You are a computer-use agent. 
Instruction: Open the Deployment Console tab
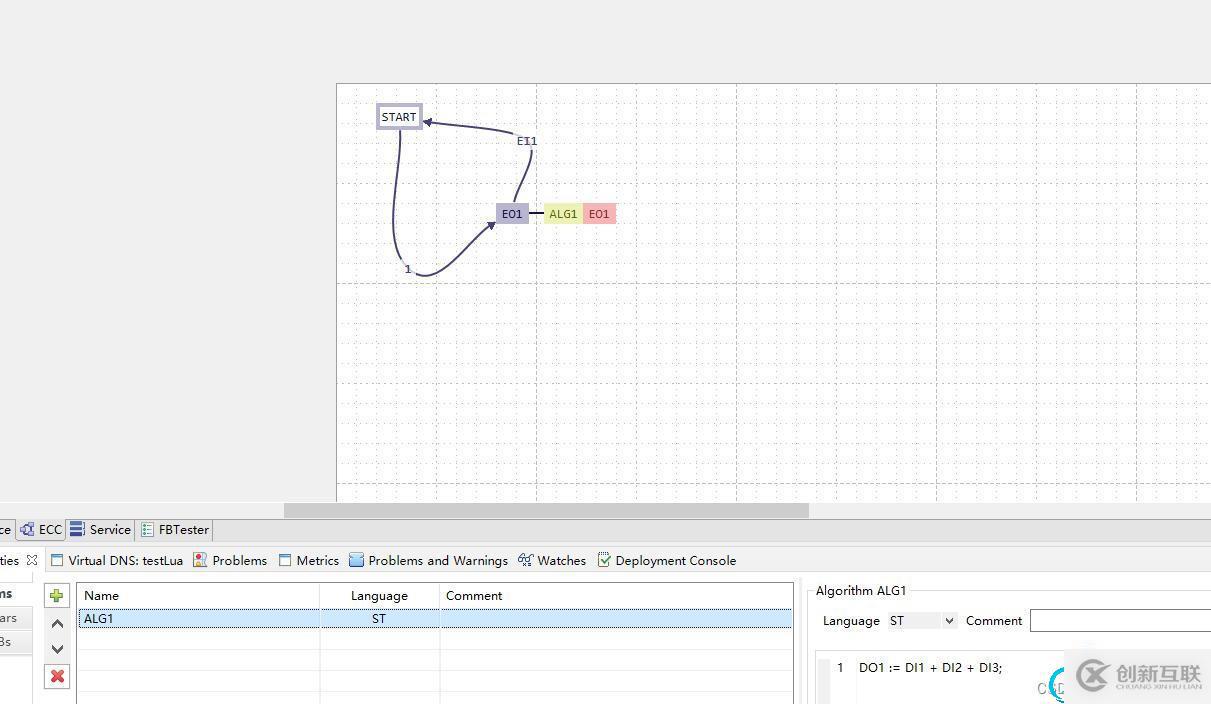(666, 561)
